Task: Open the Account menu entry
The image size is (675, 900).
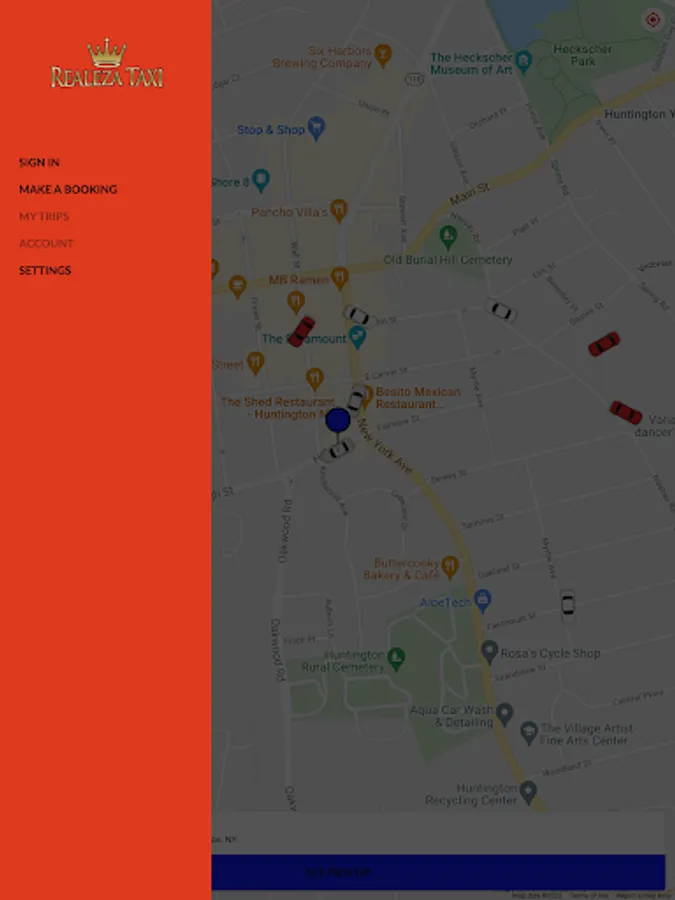Action: [46, 243]
